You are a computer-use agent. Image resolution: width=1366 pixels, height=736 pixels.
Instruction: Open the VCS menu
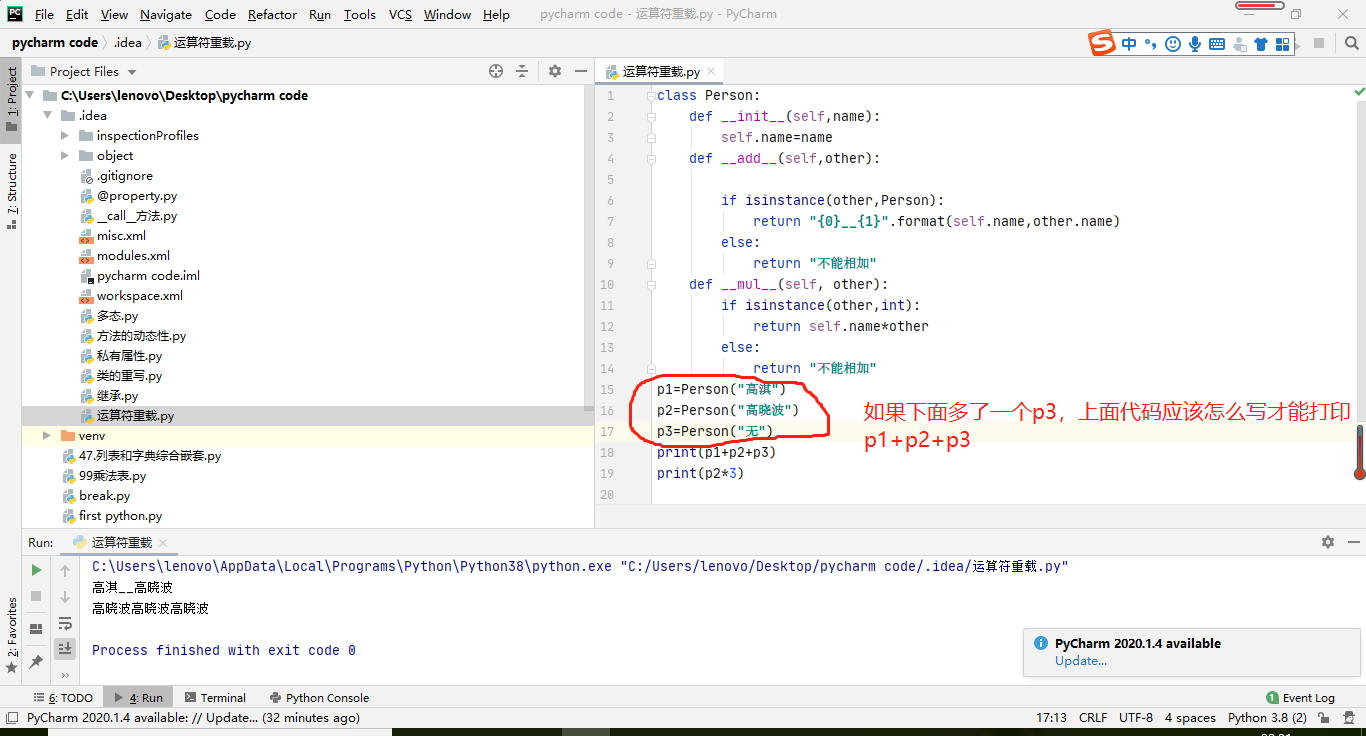400,14
